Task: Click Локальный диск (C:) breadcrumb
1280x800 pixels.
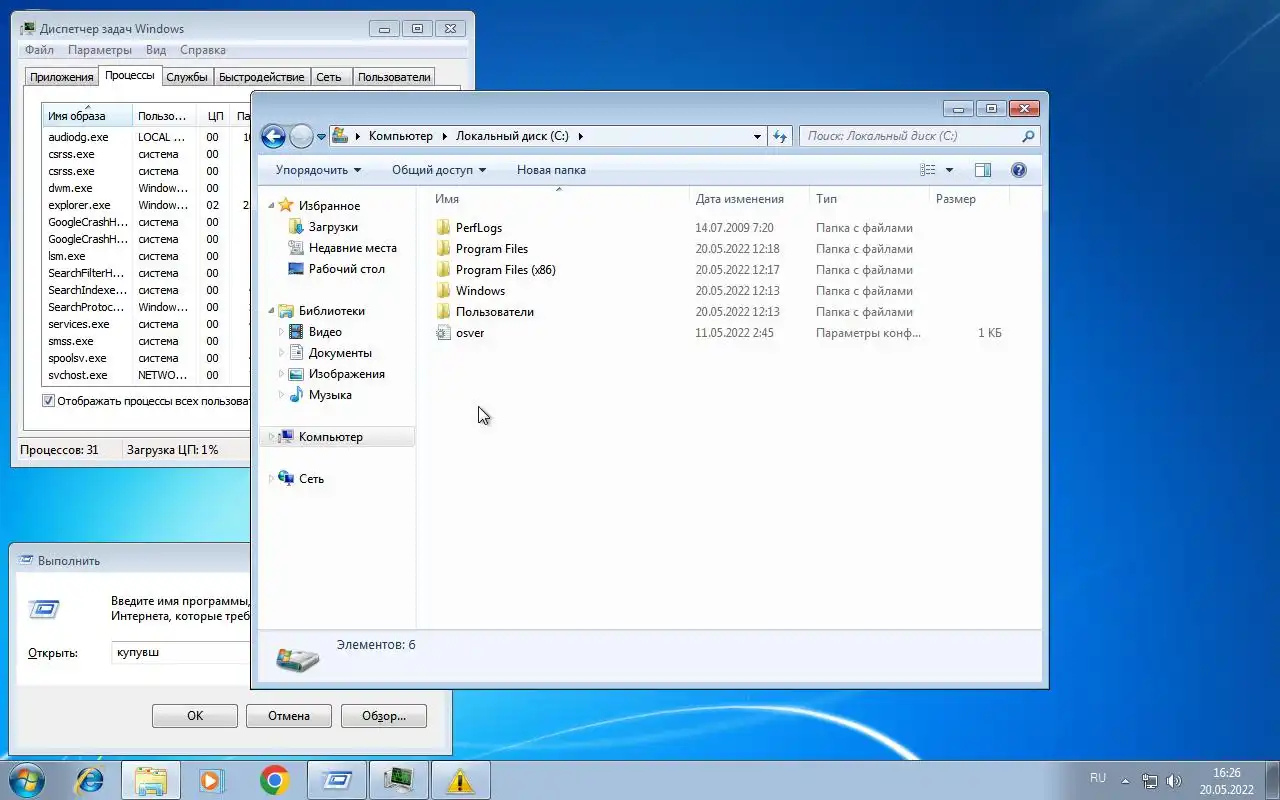Action: coord(512,136)
